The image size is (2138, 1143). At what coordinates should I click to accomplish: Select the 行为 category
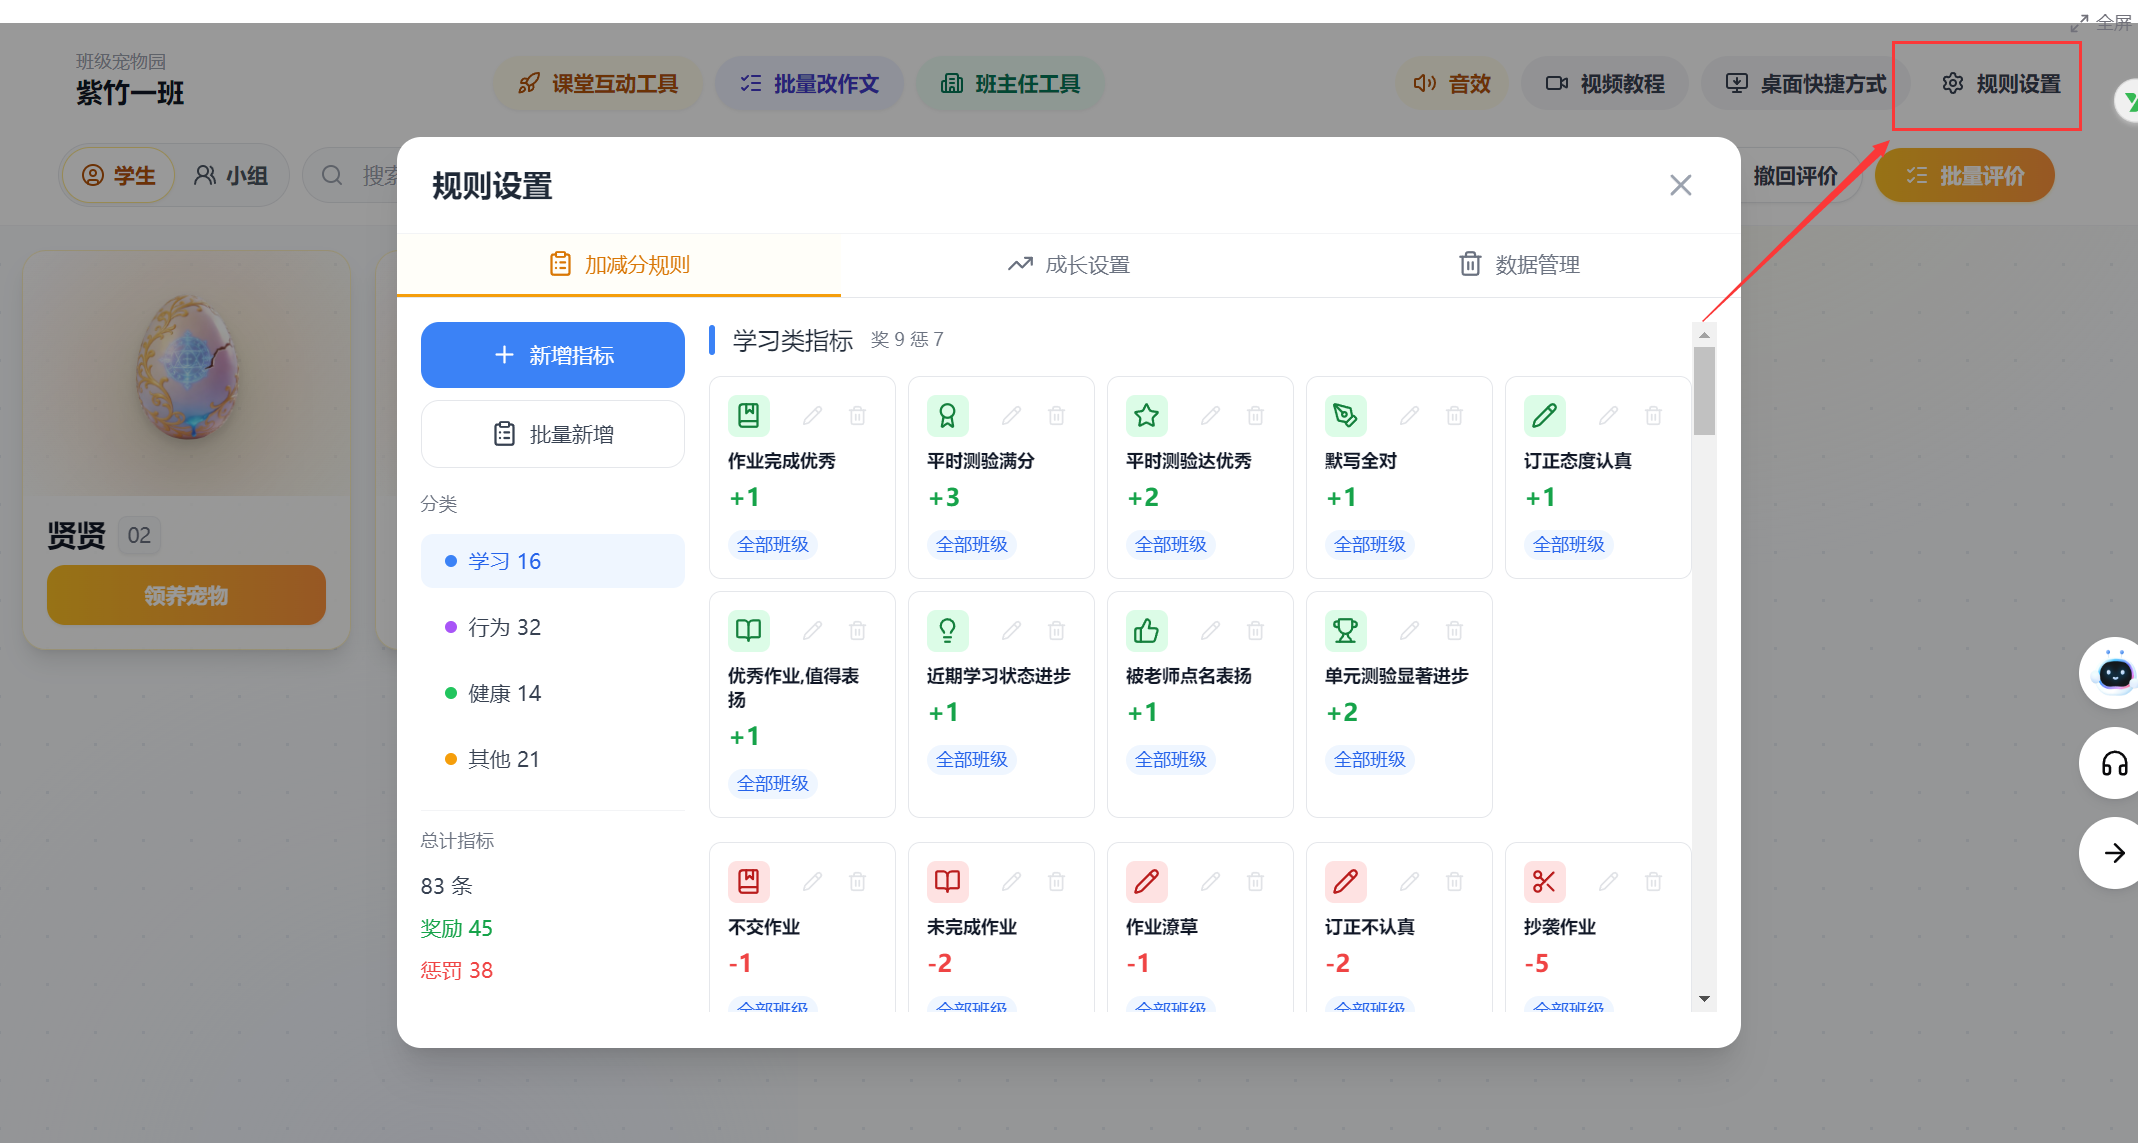coord(504,627)
